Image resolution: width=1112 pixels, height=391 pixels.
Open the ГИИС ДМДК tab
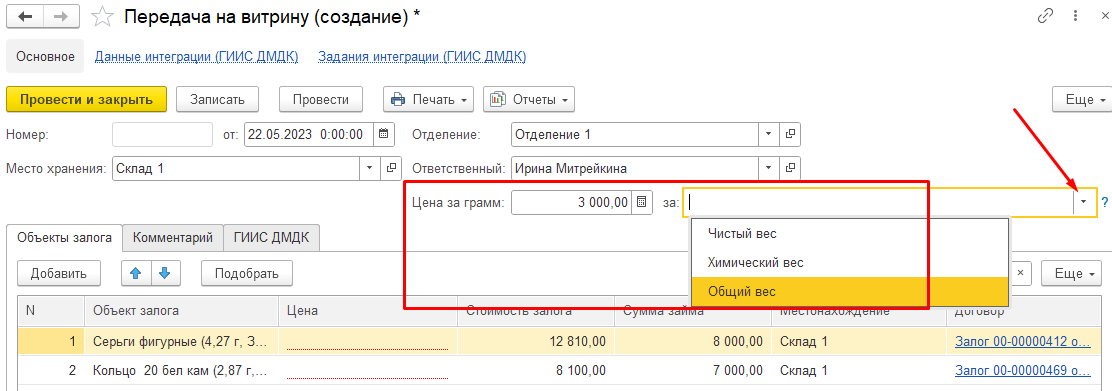point(272,238)
